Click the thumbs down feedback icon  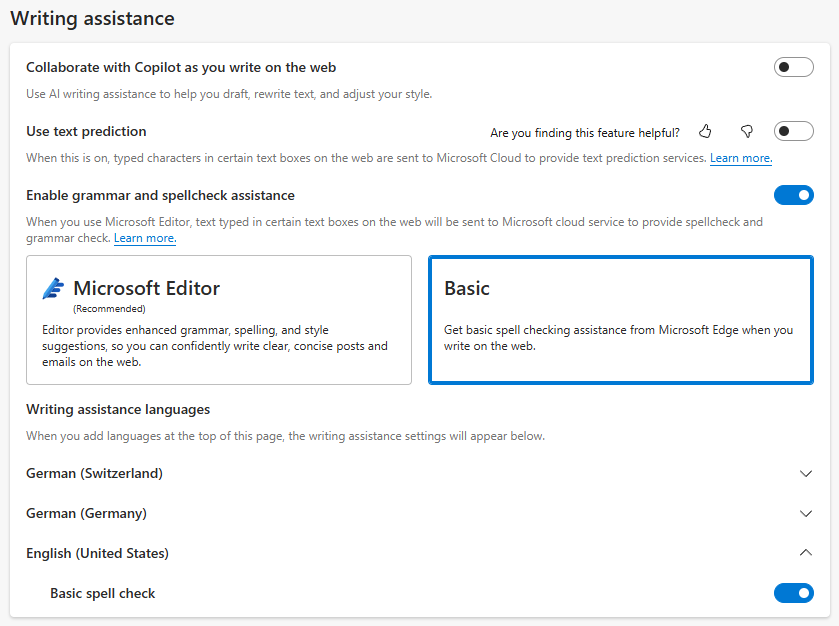(x=746, y=132)
